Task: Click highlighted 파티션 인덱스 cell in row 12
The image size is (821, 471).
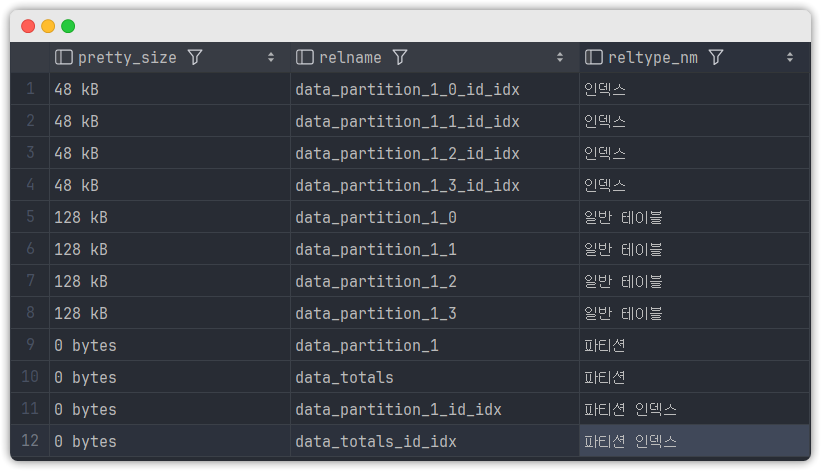Action: [x=694, y=441]
